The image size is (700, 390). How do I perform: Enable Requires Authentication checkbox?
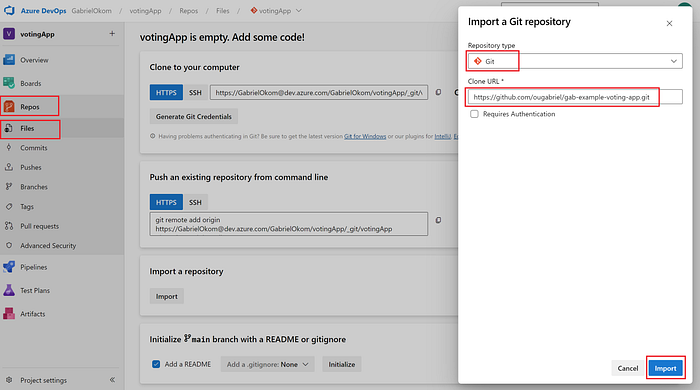coord(474,114)
